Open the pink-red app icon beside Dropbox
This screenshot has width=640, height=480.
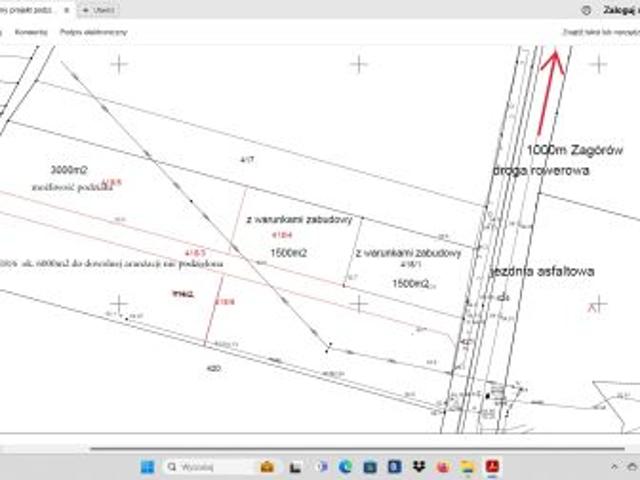click(443, 466)
